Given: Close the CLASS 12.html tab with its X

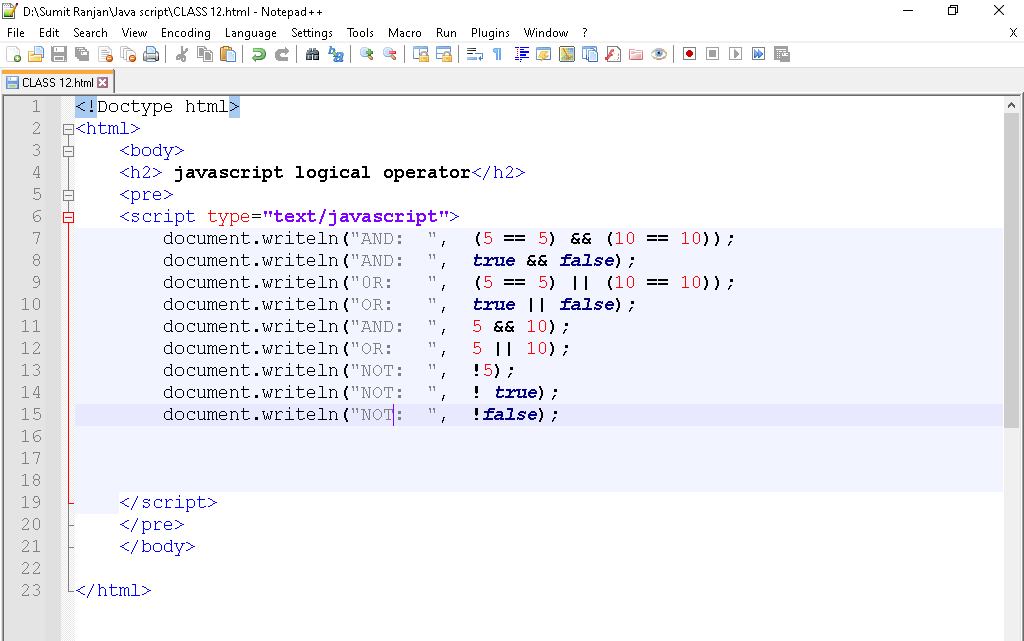Looking at the screenshot, I should click(x=102, y=83).
